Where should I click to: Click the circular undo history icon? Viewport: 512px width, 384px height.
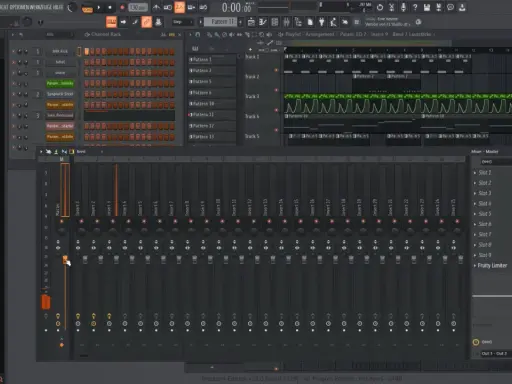[x=380, y=7]
